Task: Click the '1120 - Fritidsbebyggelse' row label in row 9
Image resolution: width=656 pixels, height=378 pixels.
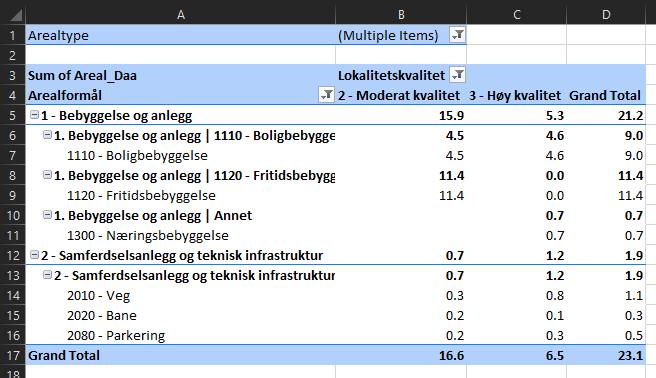Action: pyautogui.click(x=141, y=195)
